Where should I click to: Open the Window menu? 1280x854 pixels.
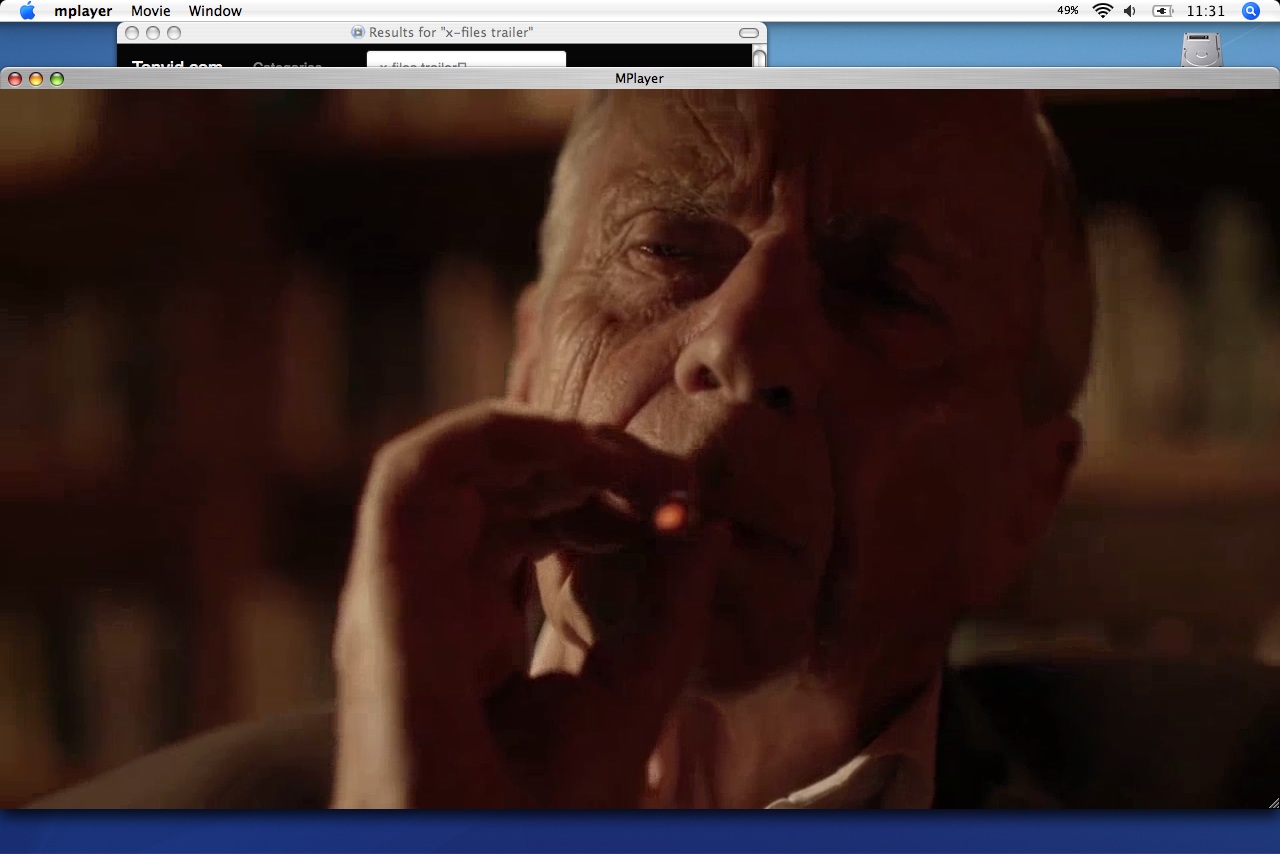(x=215, y=11)
